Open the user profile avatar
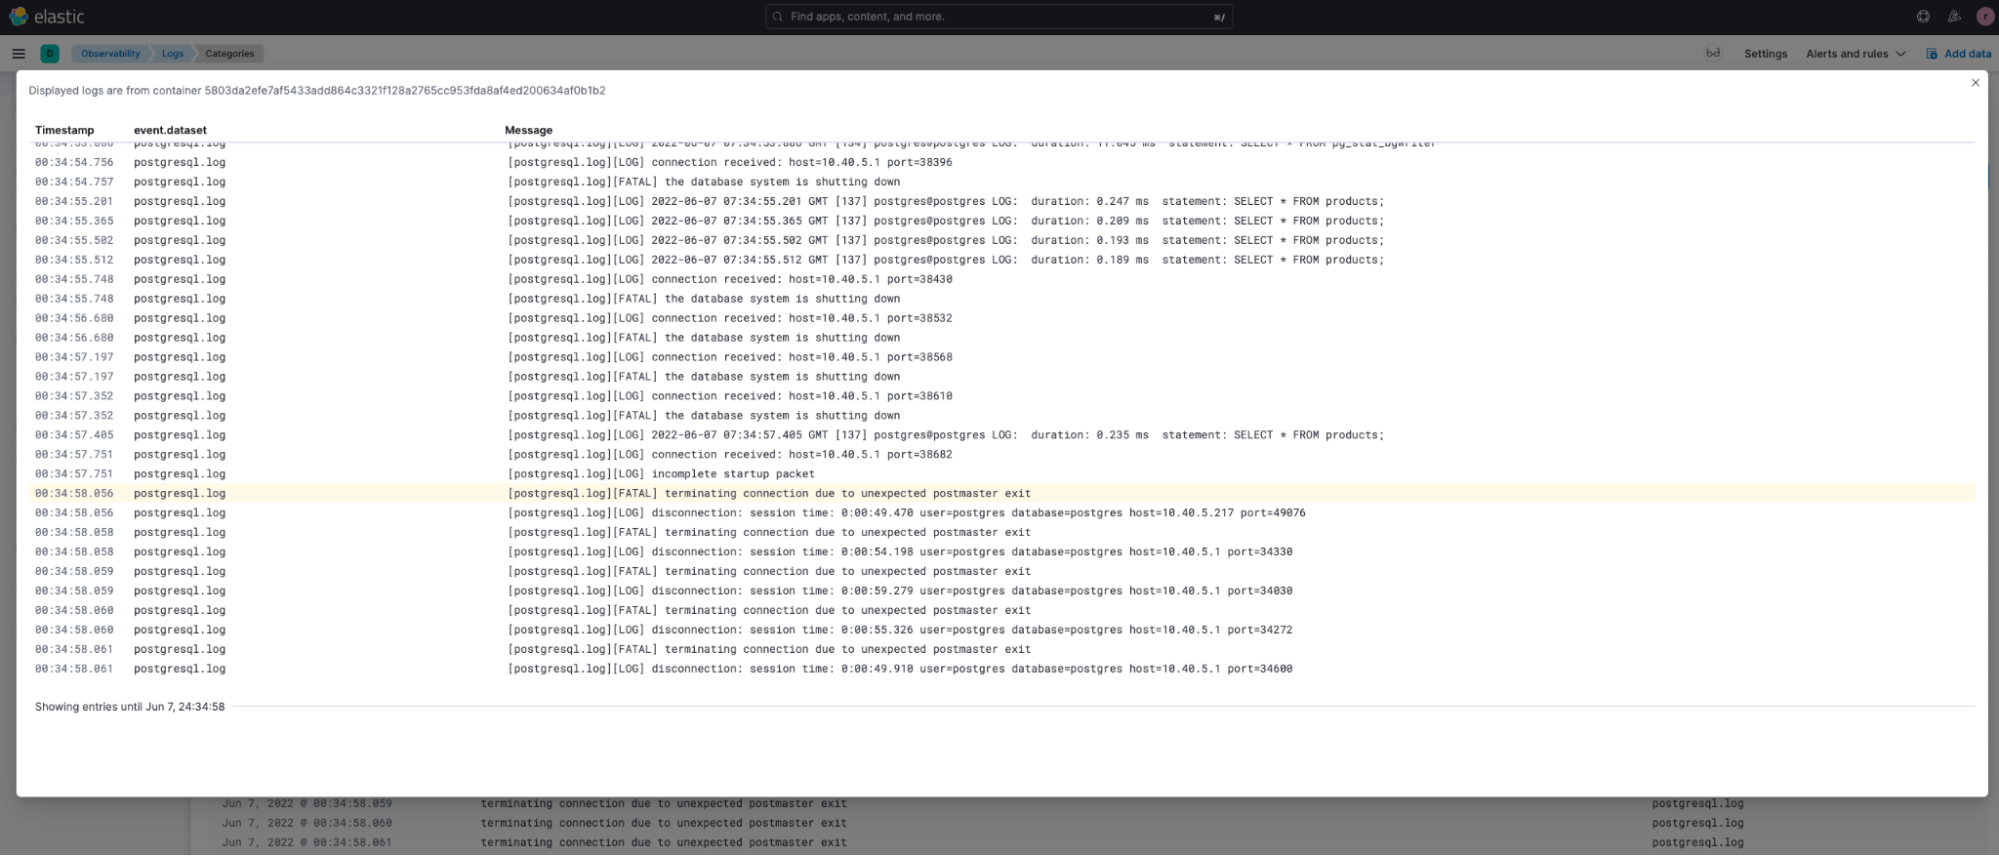This screenshot has width=1999, height=856. [1985, 17]
